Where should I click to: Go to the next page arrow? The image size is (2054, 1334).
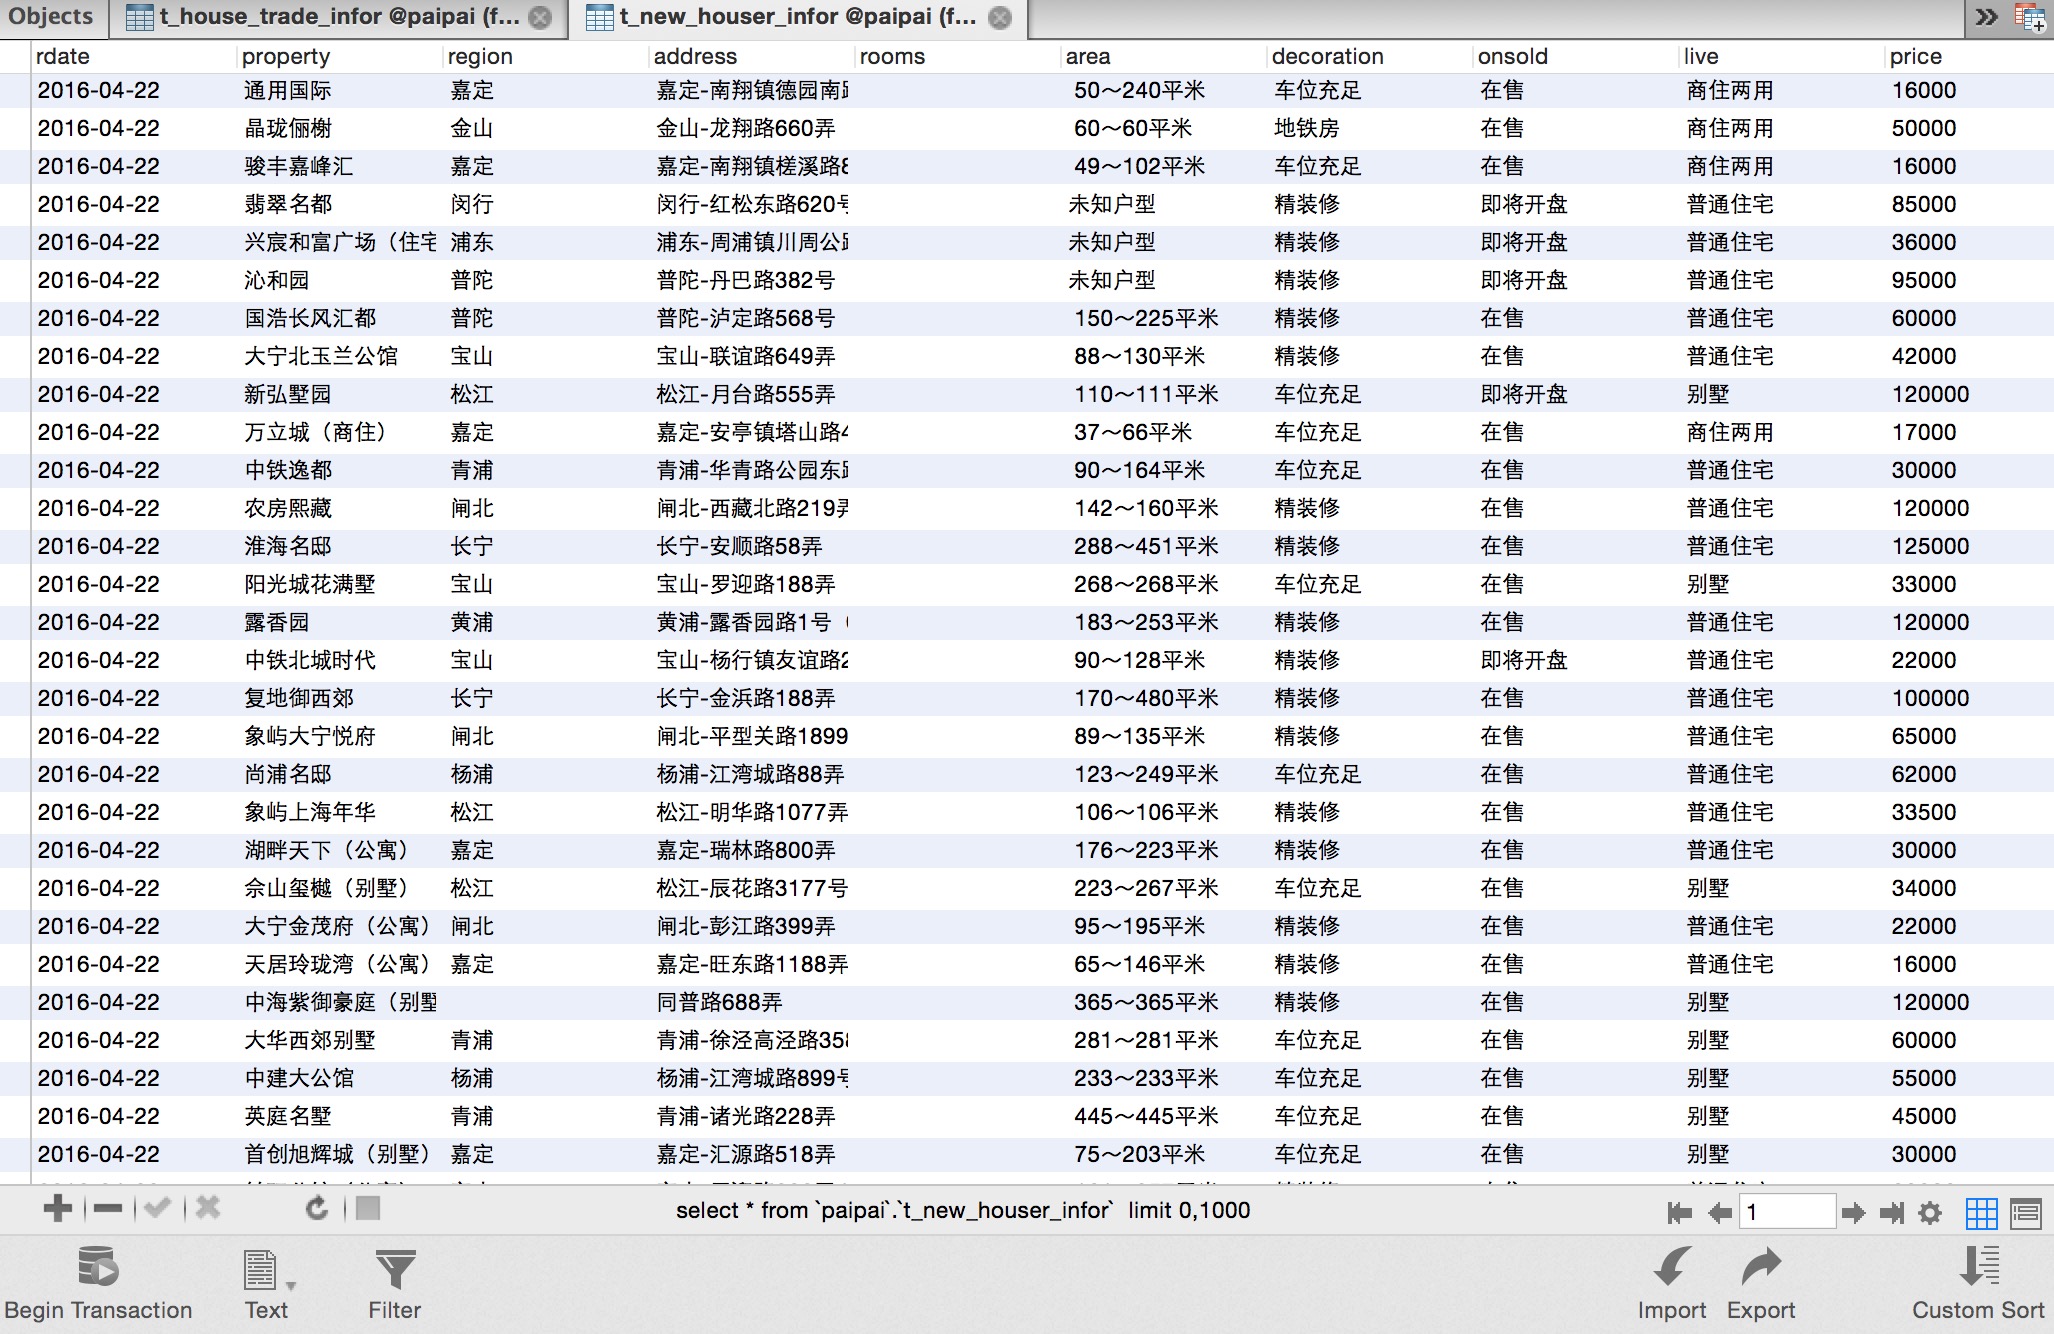pyautogui.click(x=1853, y=1213)
